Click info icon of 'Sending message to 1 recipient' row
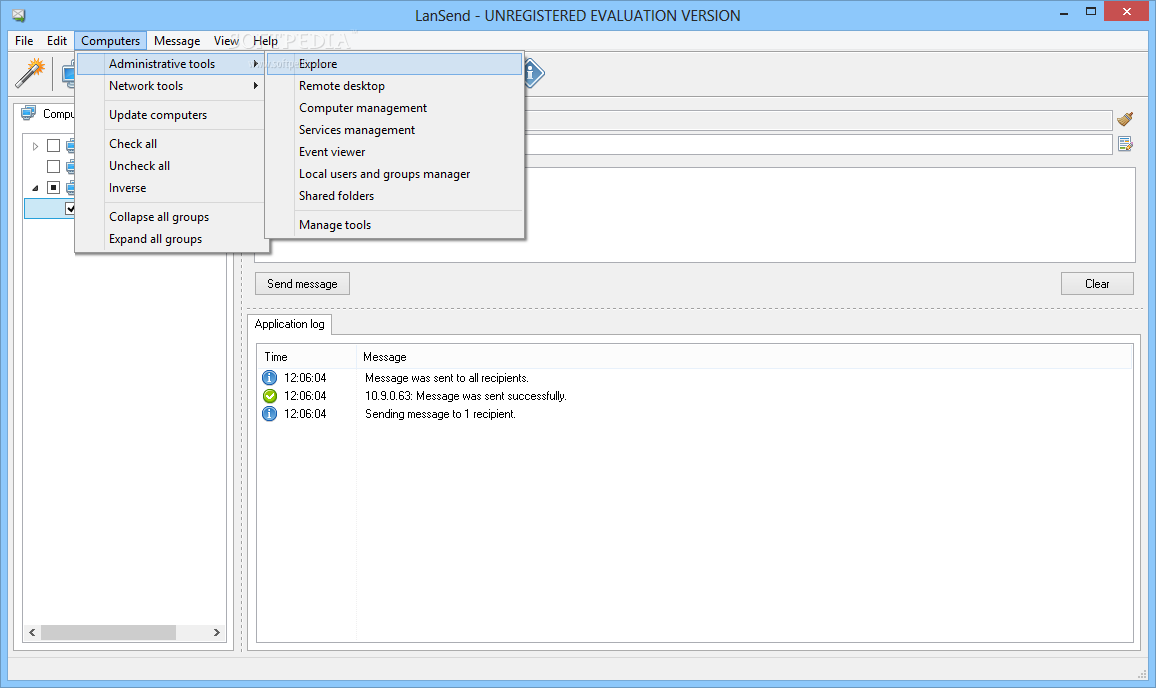Image resolution: width=1156 pixels, height=688 pixels. tap(270, 414)
